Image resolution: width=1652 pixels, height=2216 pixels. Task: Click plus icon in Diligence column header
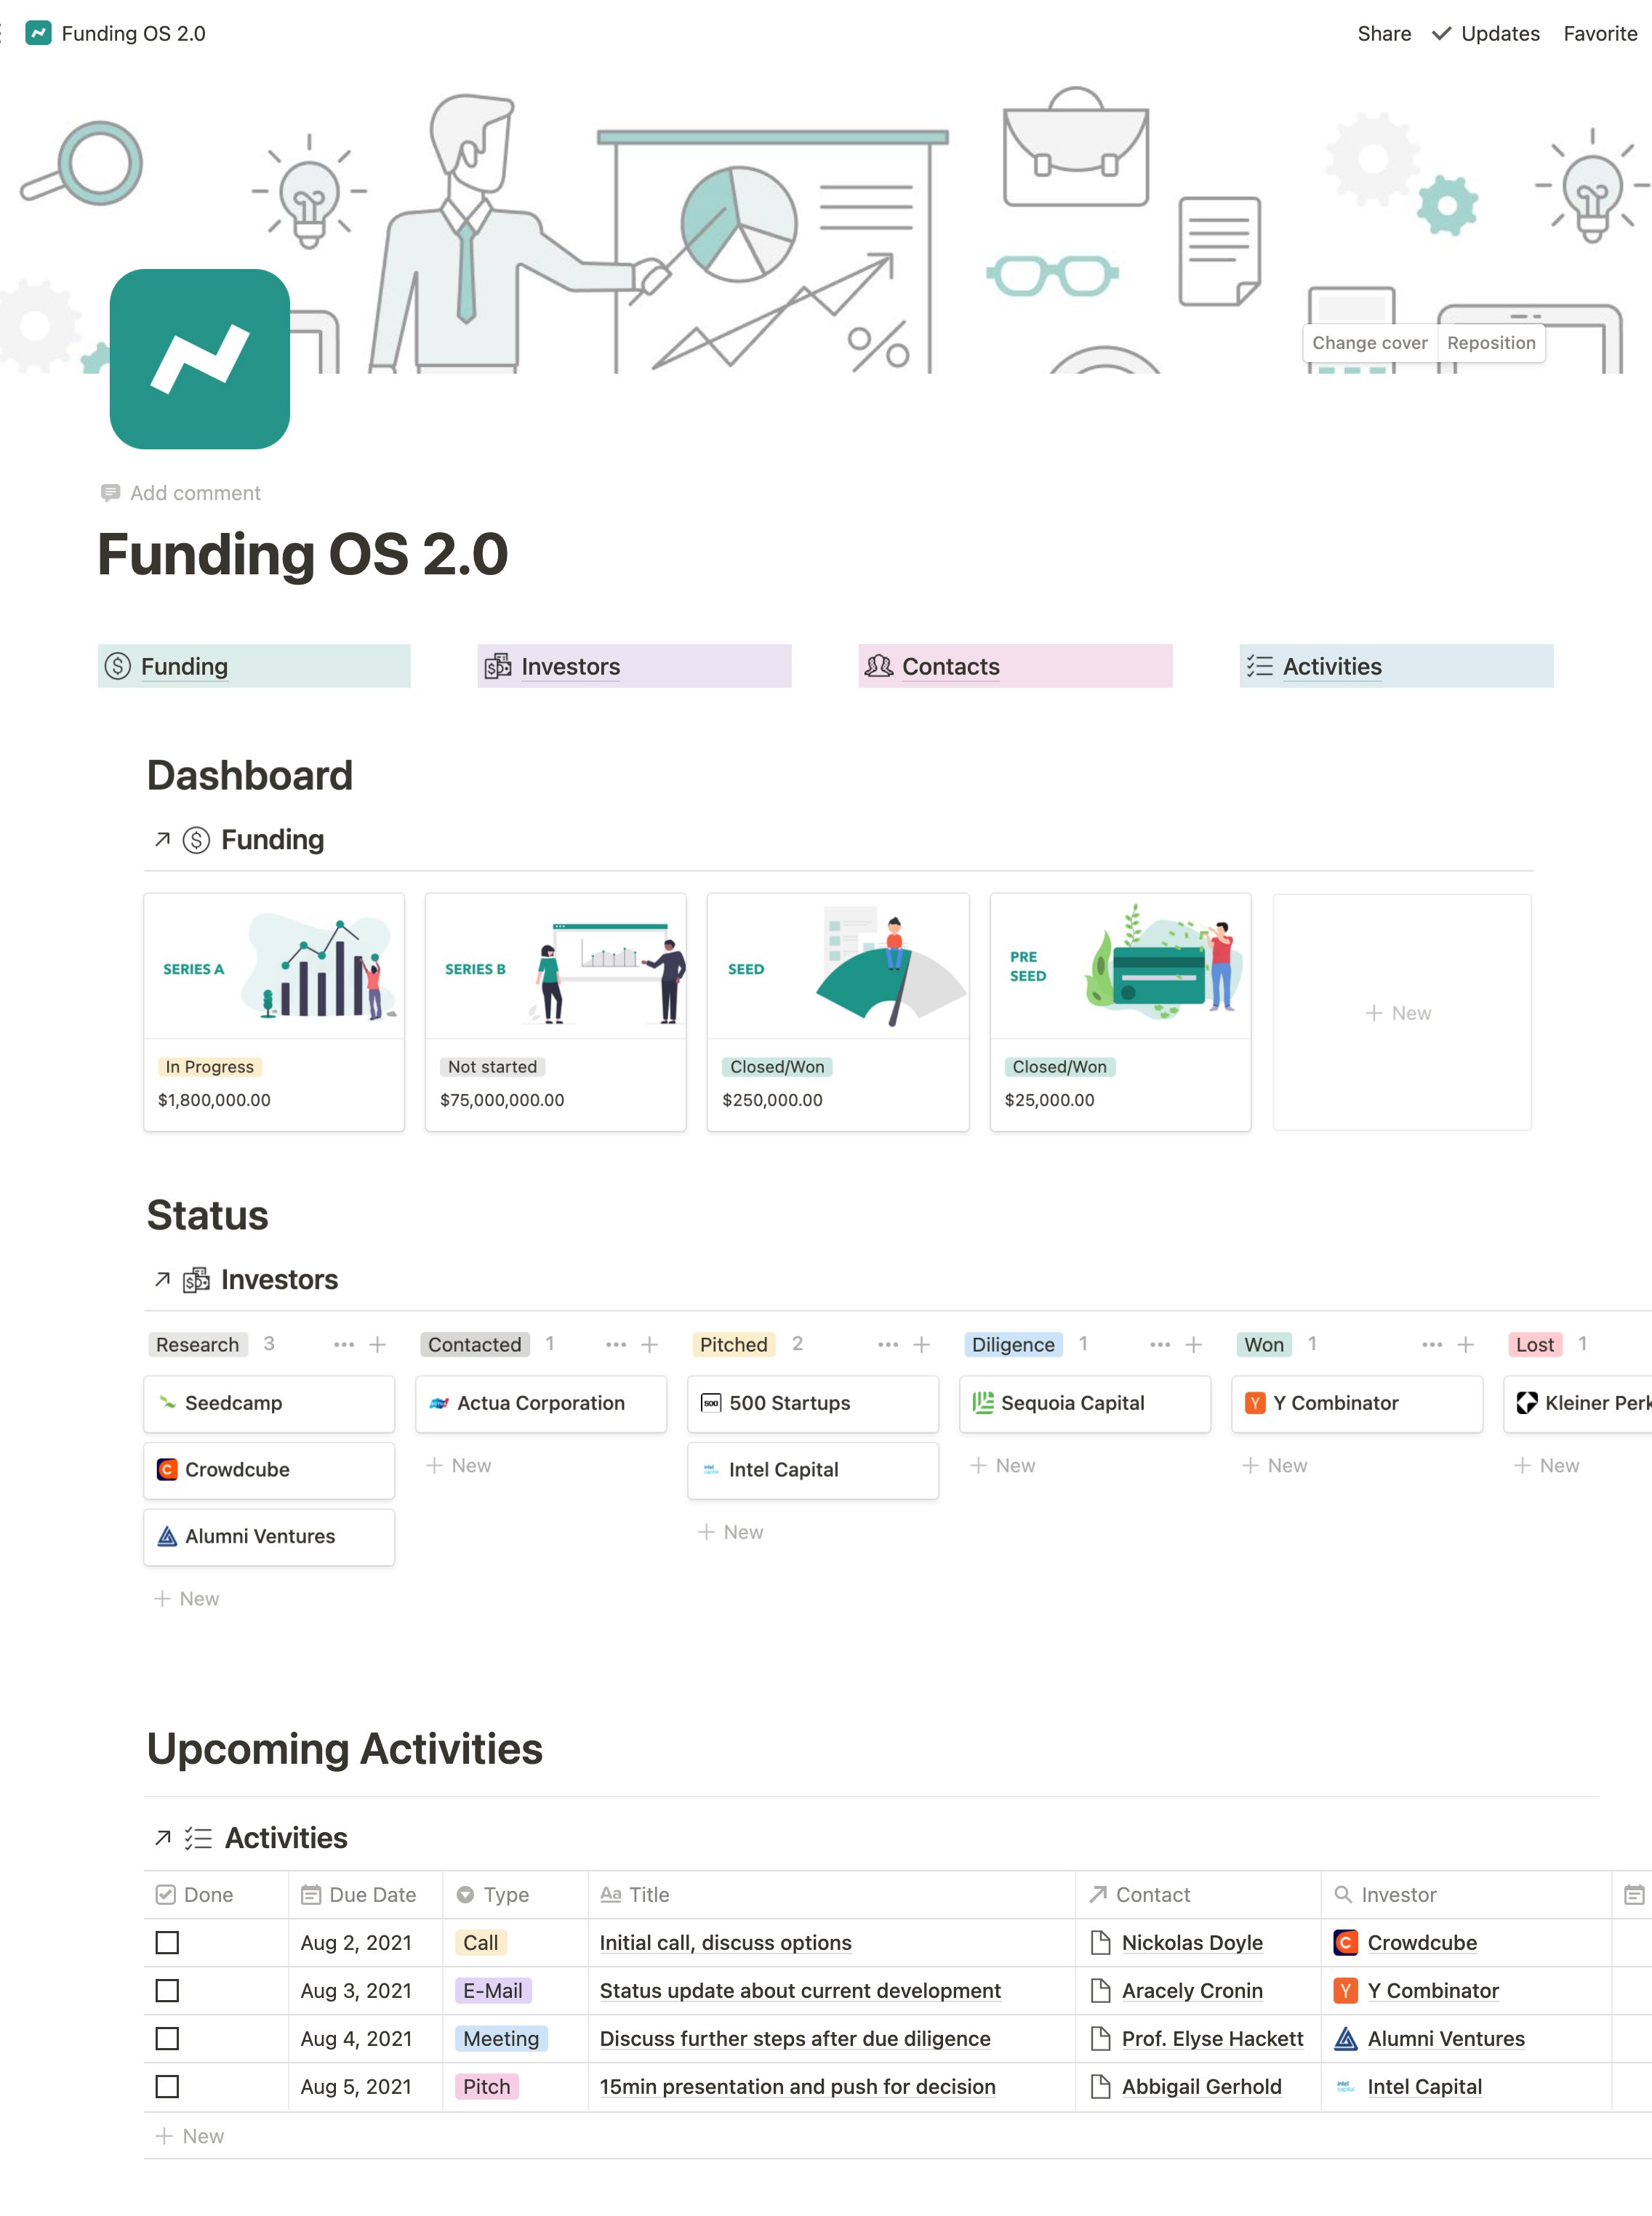(x=1193, y=1345)
